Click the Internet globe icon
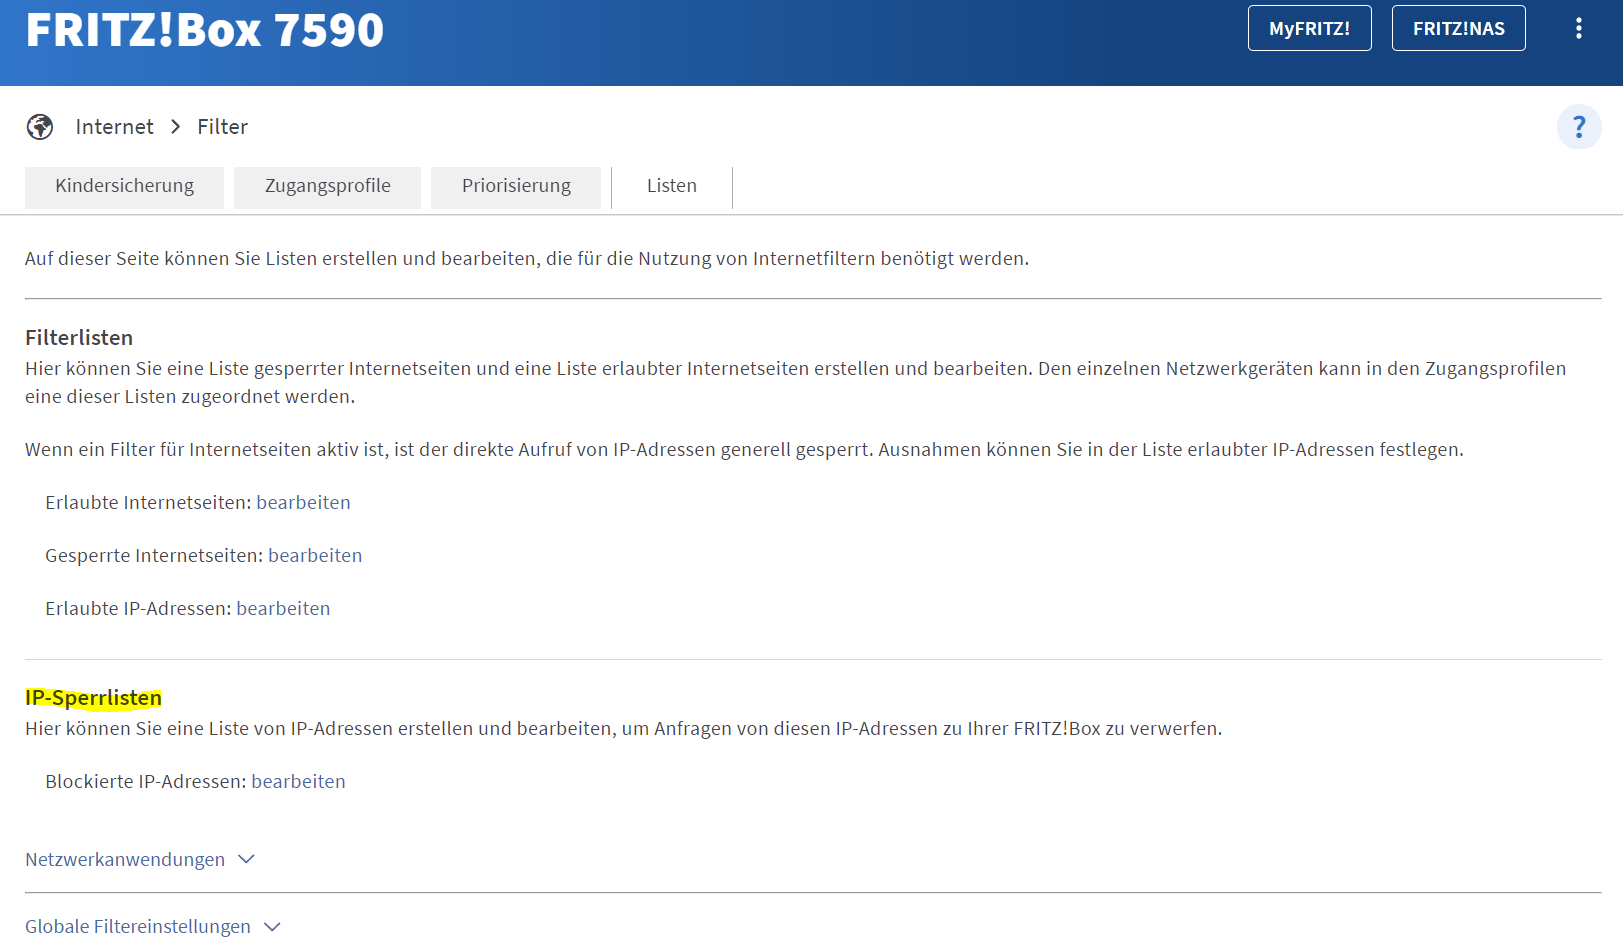This screenshot has width=1623, height=949. (x=40, y=127)
